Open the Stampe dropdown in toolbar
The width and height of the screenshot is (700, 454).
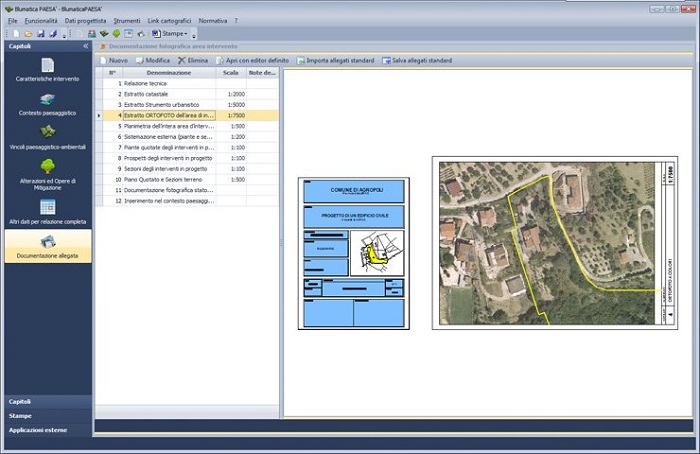tap(175, 33)
